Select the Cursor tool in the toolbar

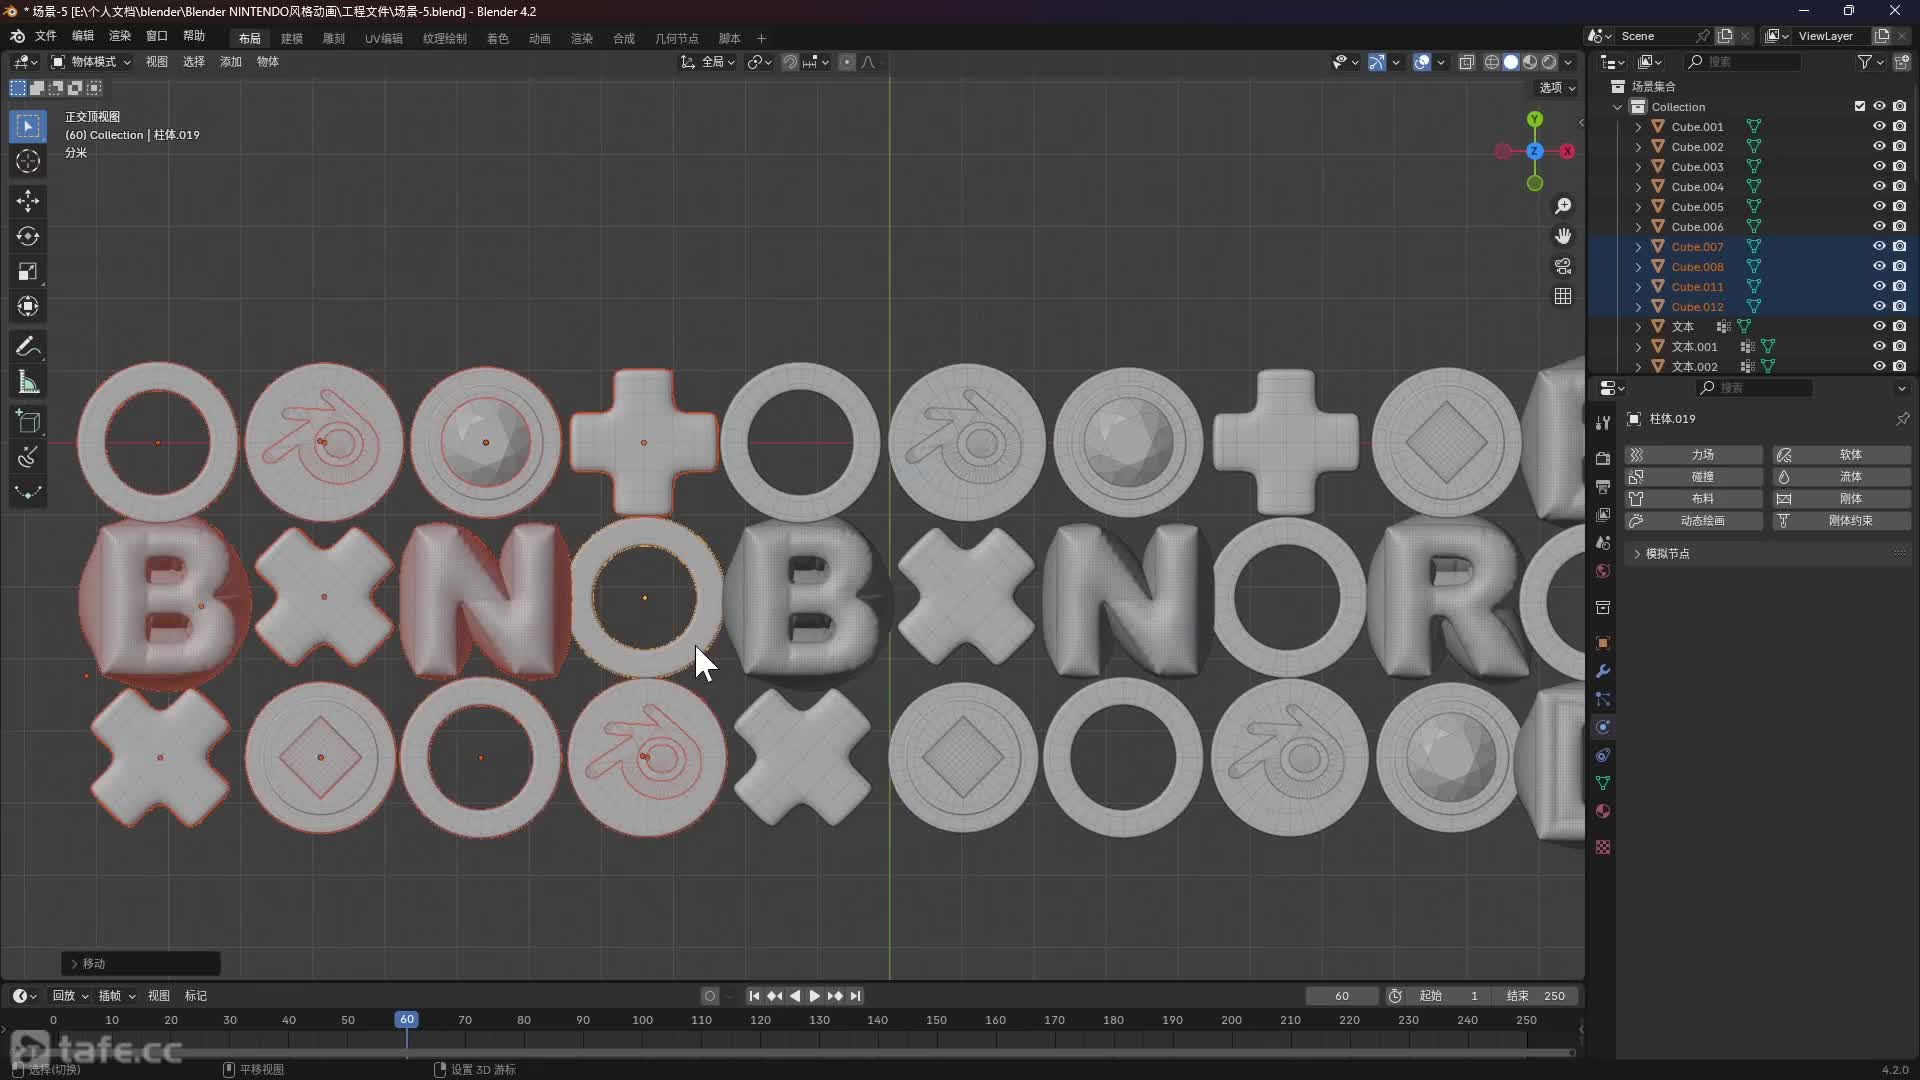(28, 161)
